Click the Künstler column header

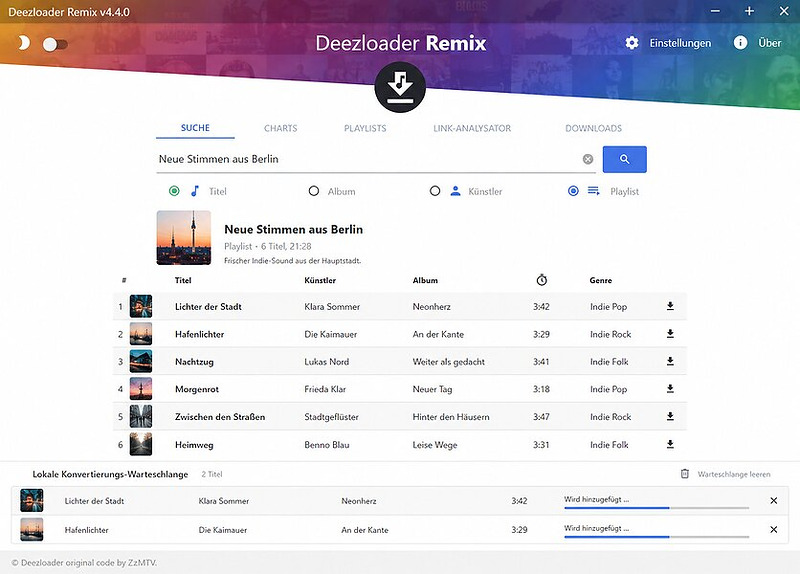320,280
